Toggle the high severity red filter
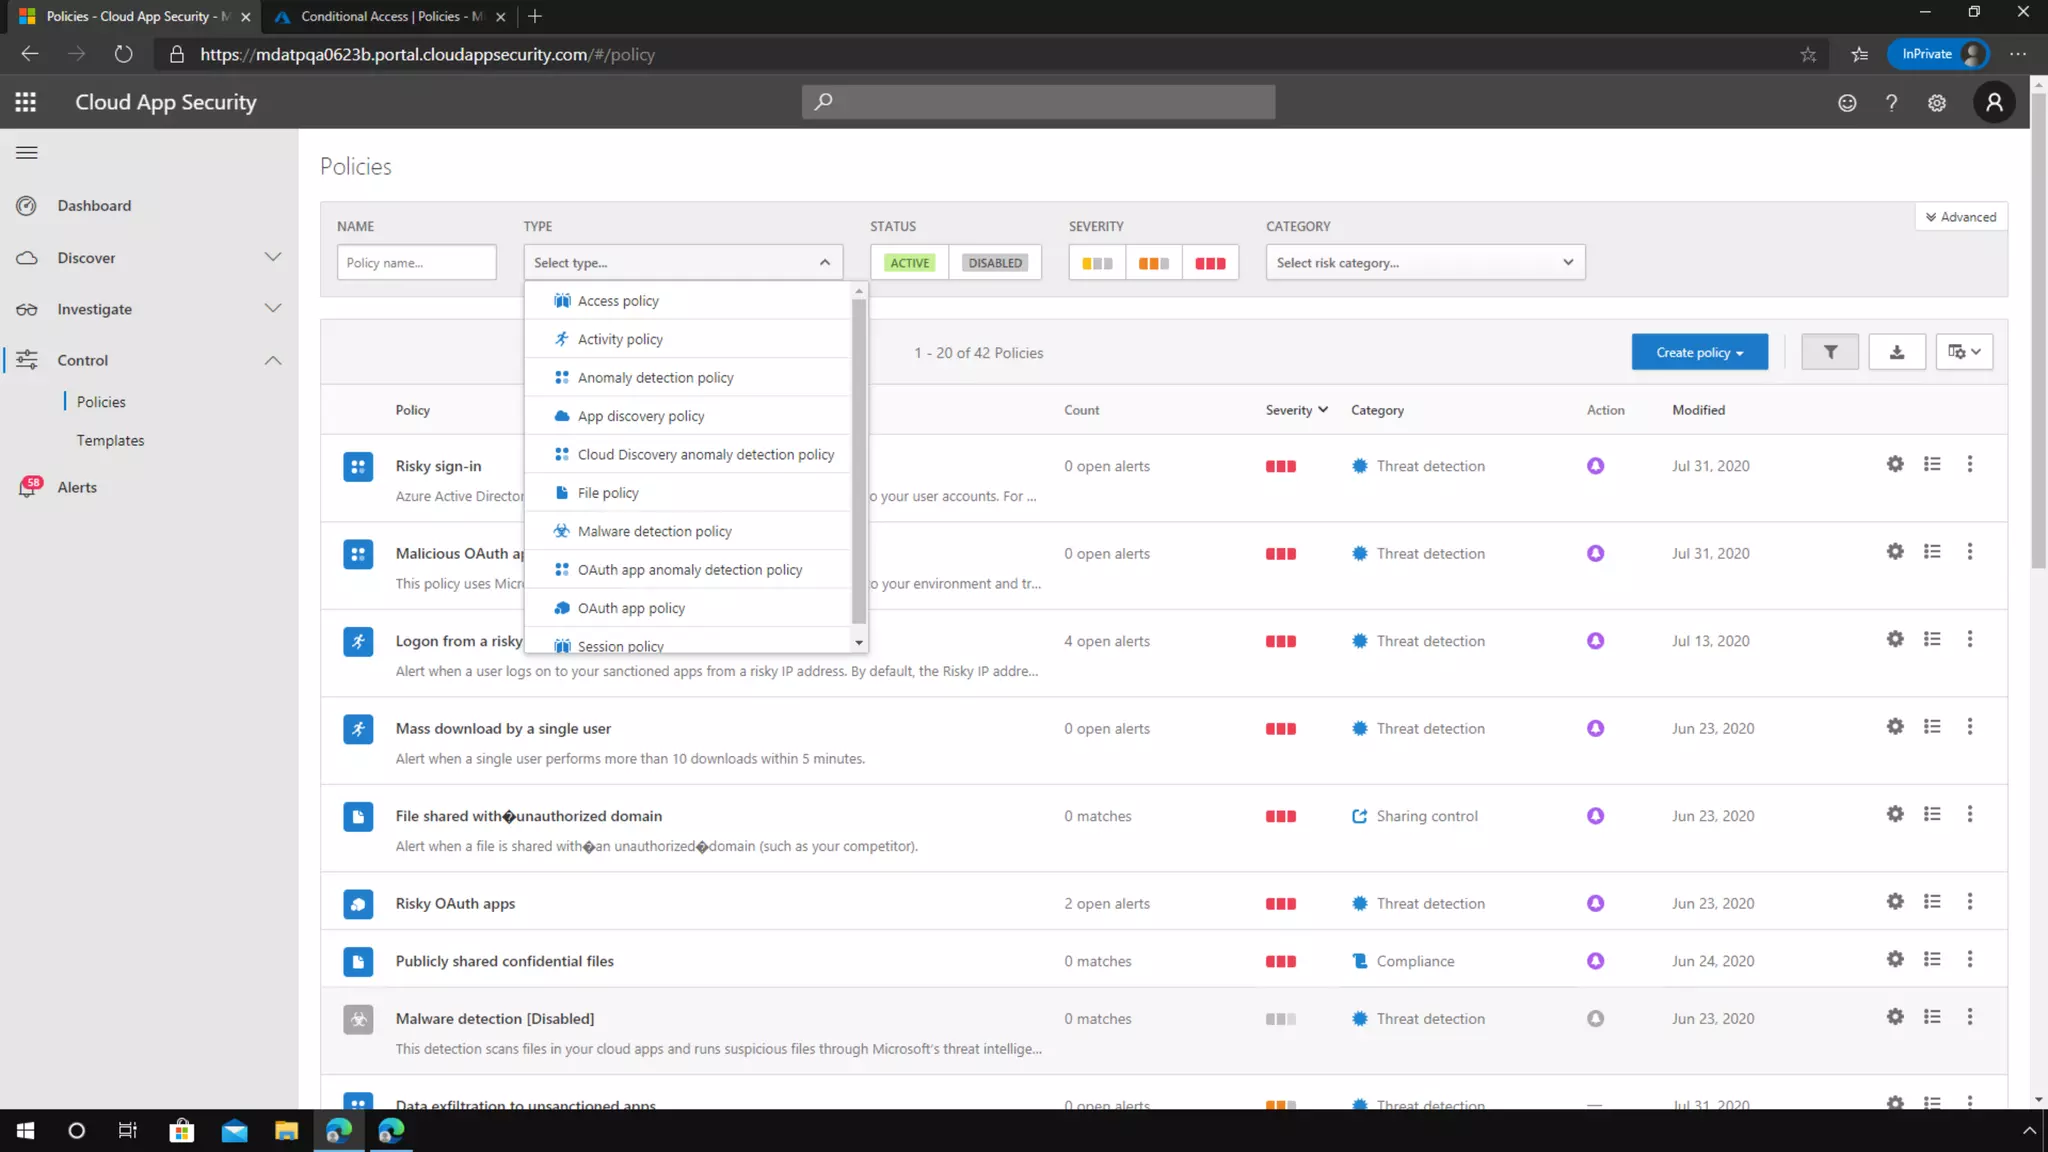The height and width of the screenshot is (1152, 2048). [x=1209, y=263]
